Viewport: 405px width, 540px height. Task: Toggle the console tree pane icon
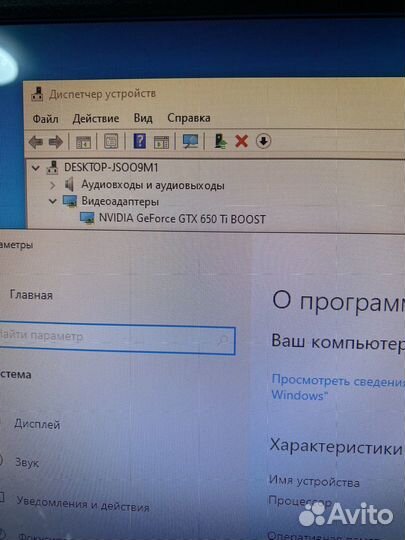tap(83, 142)
